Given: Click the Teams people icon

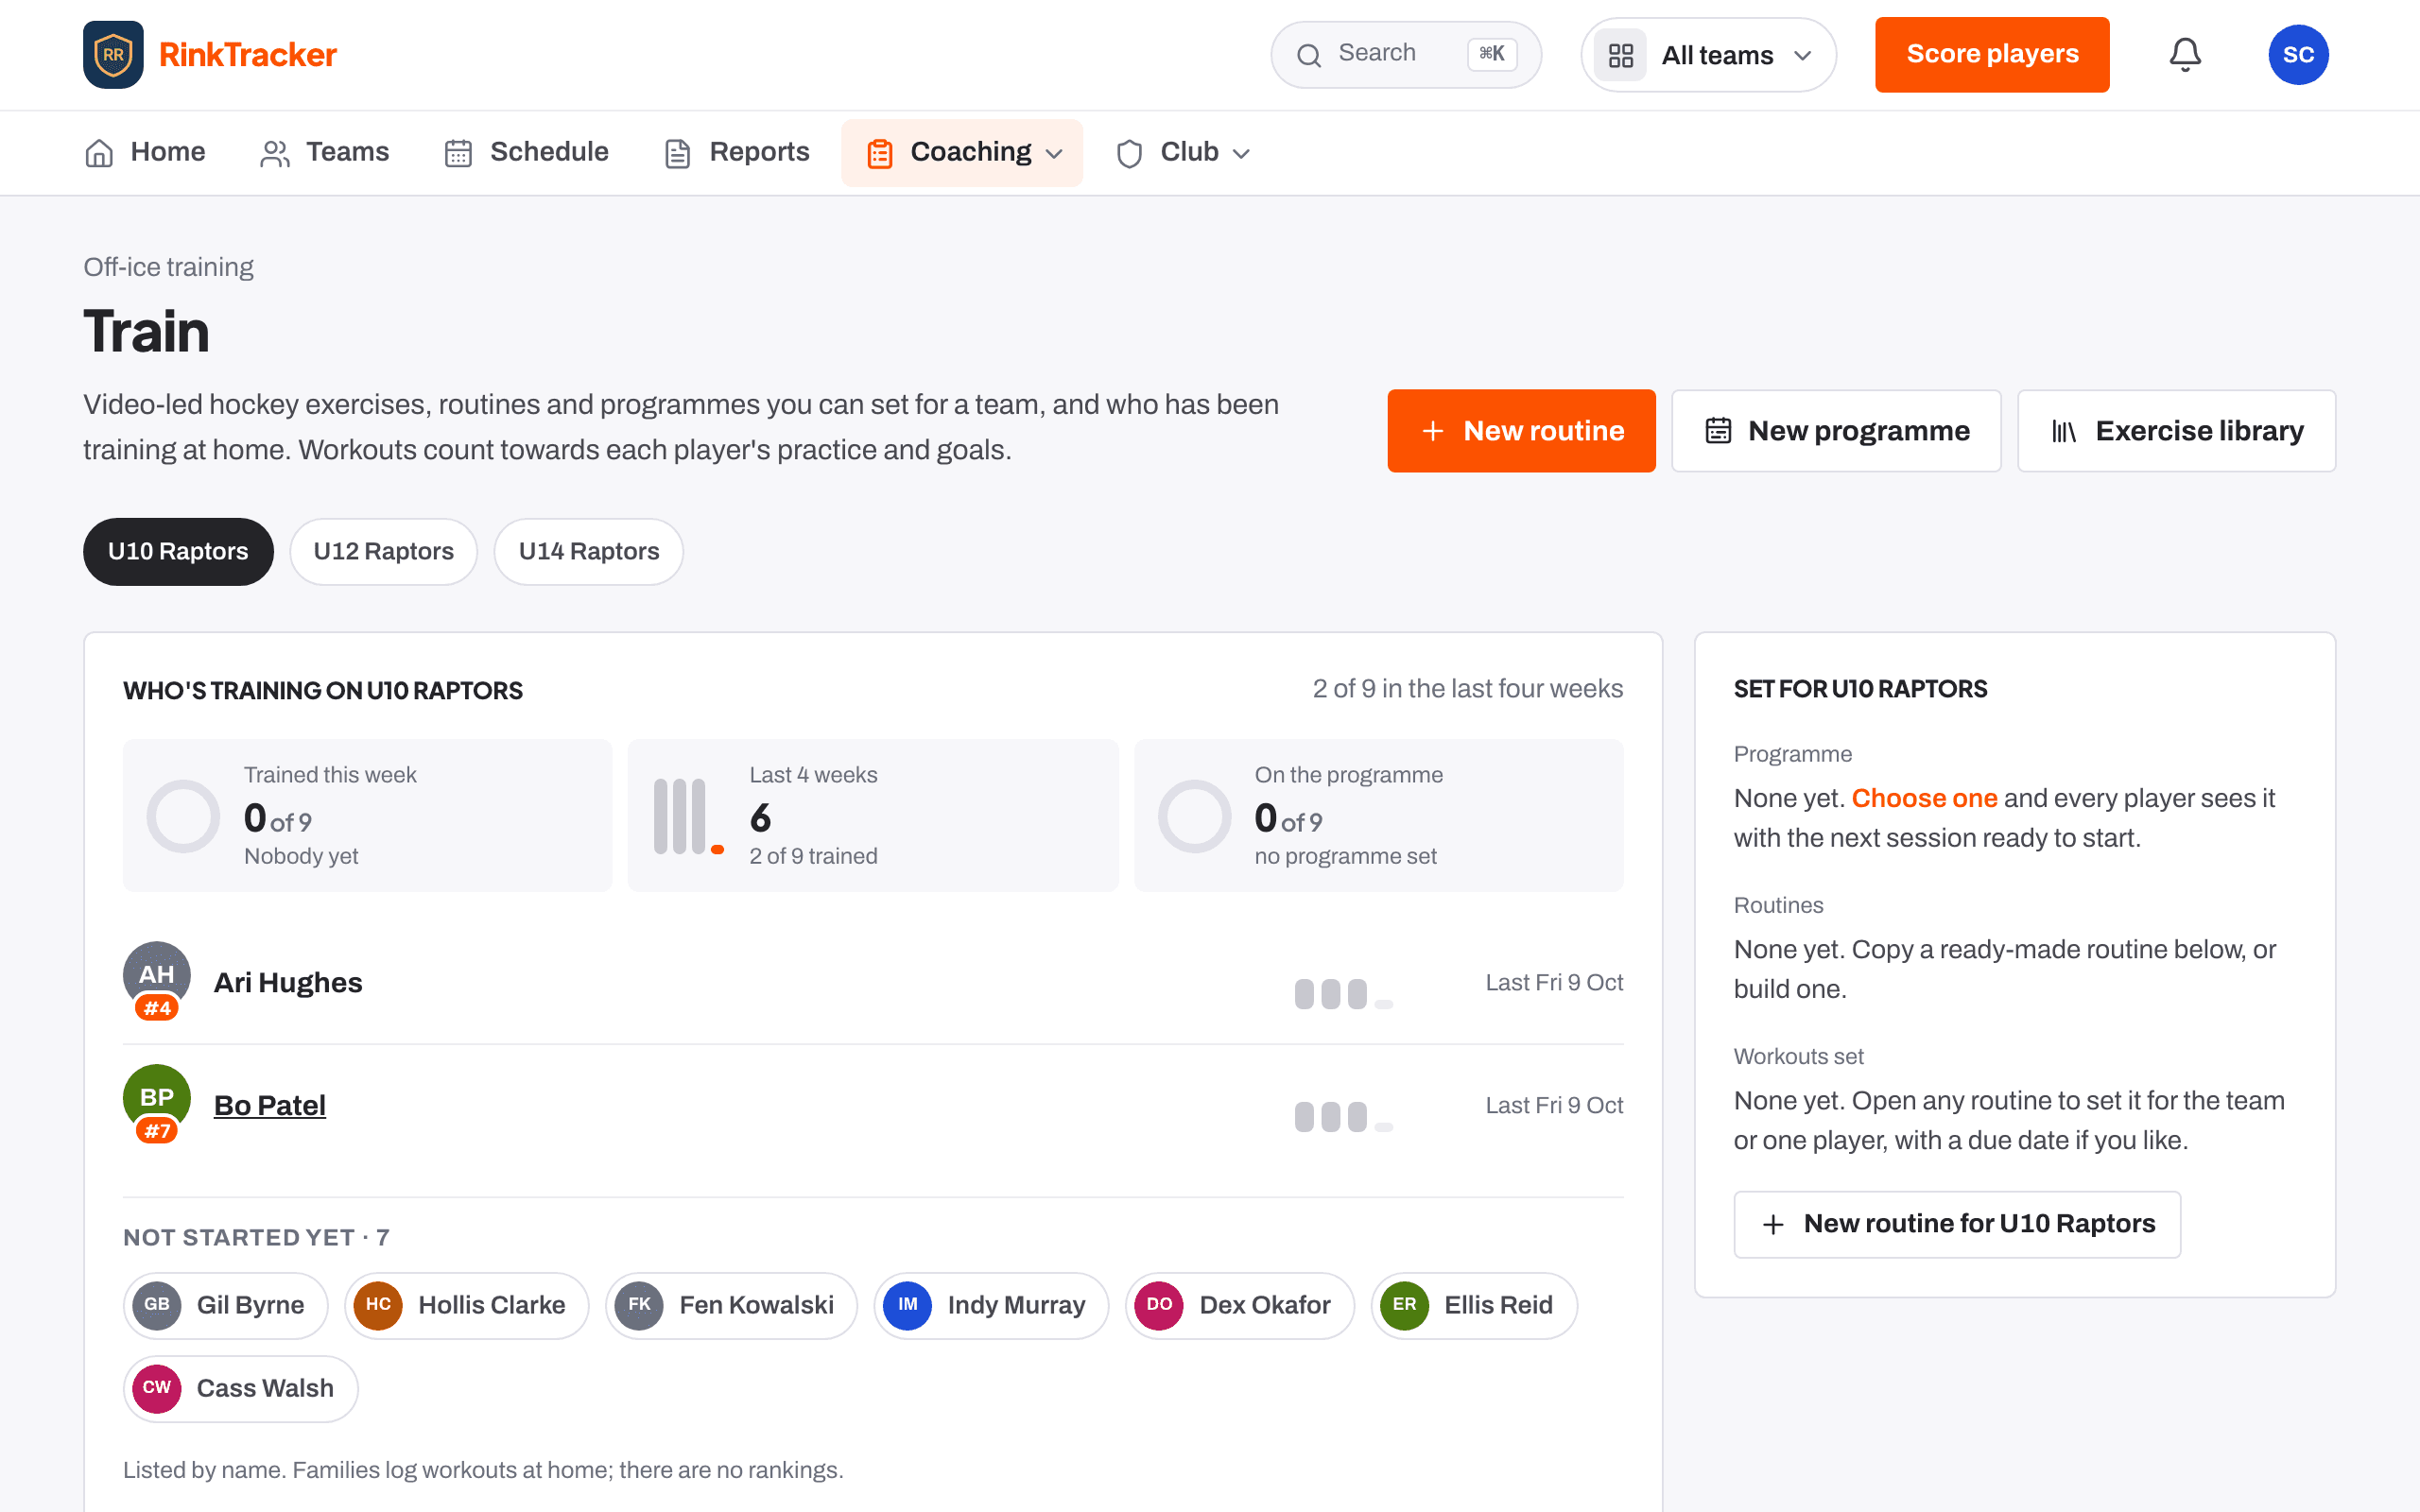Looking at the screenshot, I should 275,153.
